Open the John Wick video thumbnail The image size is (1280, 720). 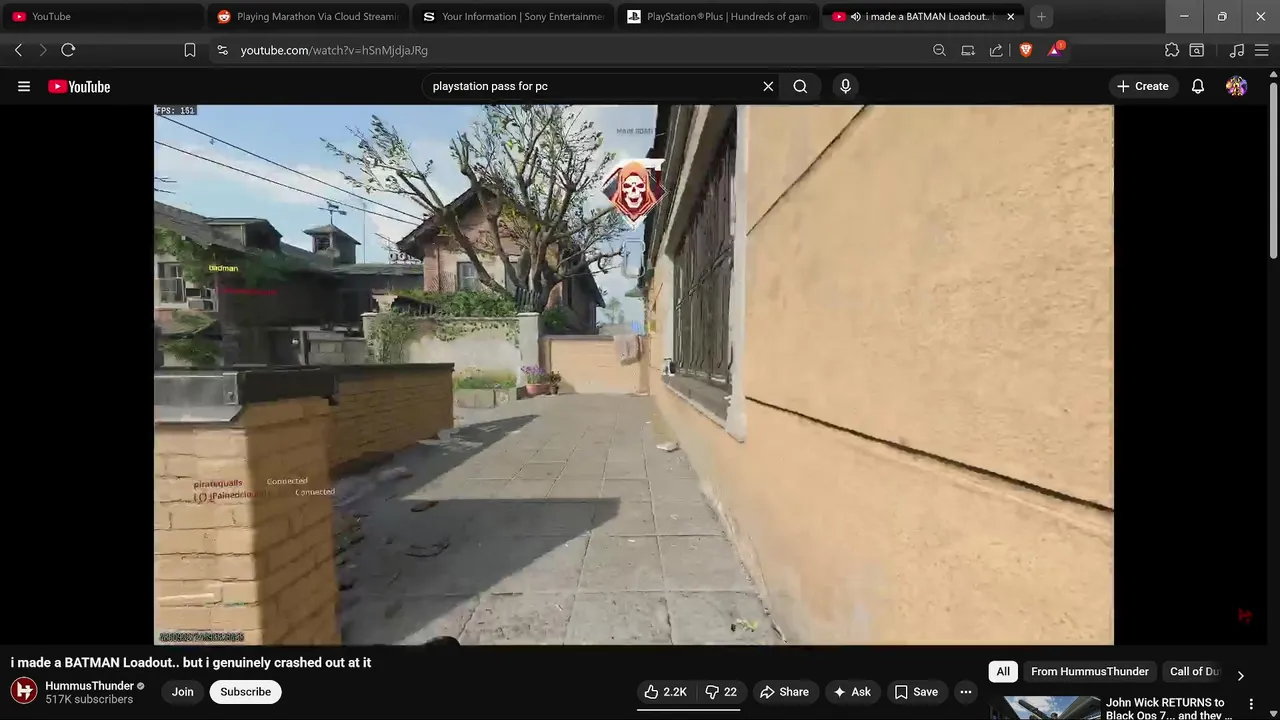coord(1046,708)
